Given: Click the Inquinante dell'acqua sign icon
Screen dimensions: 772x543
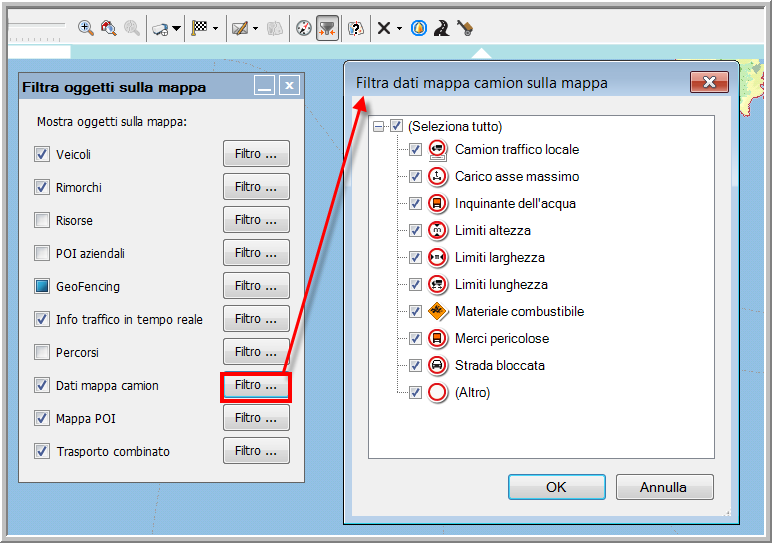Looking at the screenshot, I should click(x=437, y=203).
